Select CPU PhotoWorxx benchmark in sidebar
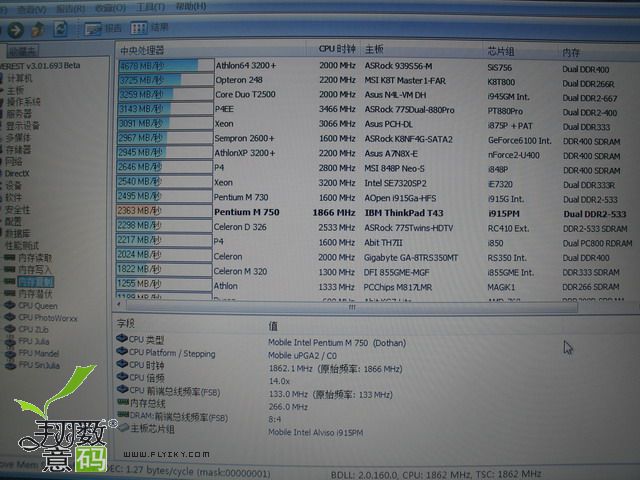Screen dimensions: 640x480 click(46, 317)
